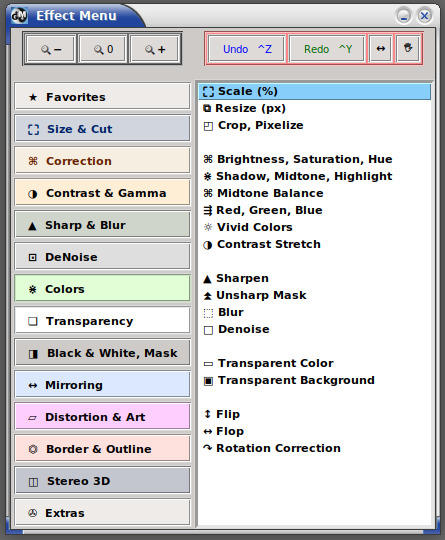The height and width of the screenshot is (540, 445).
Task: Open the Border & Outline category
Action: click(x=102, y=449)
